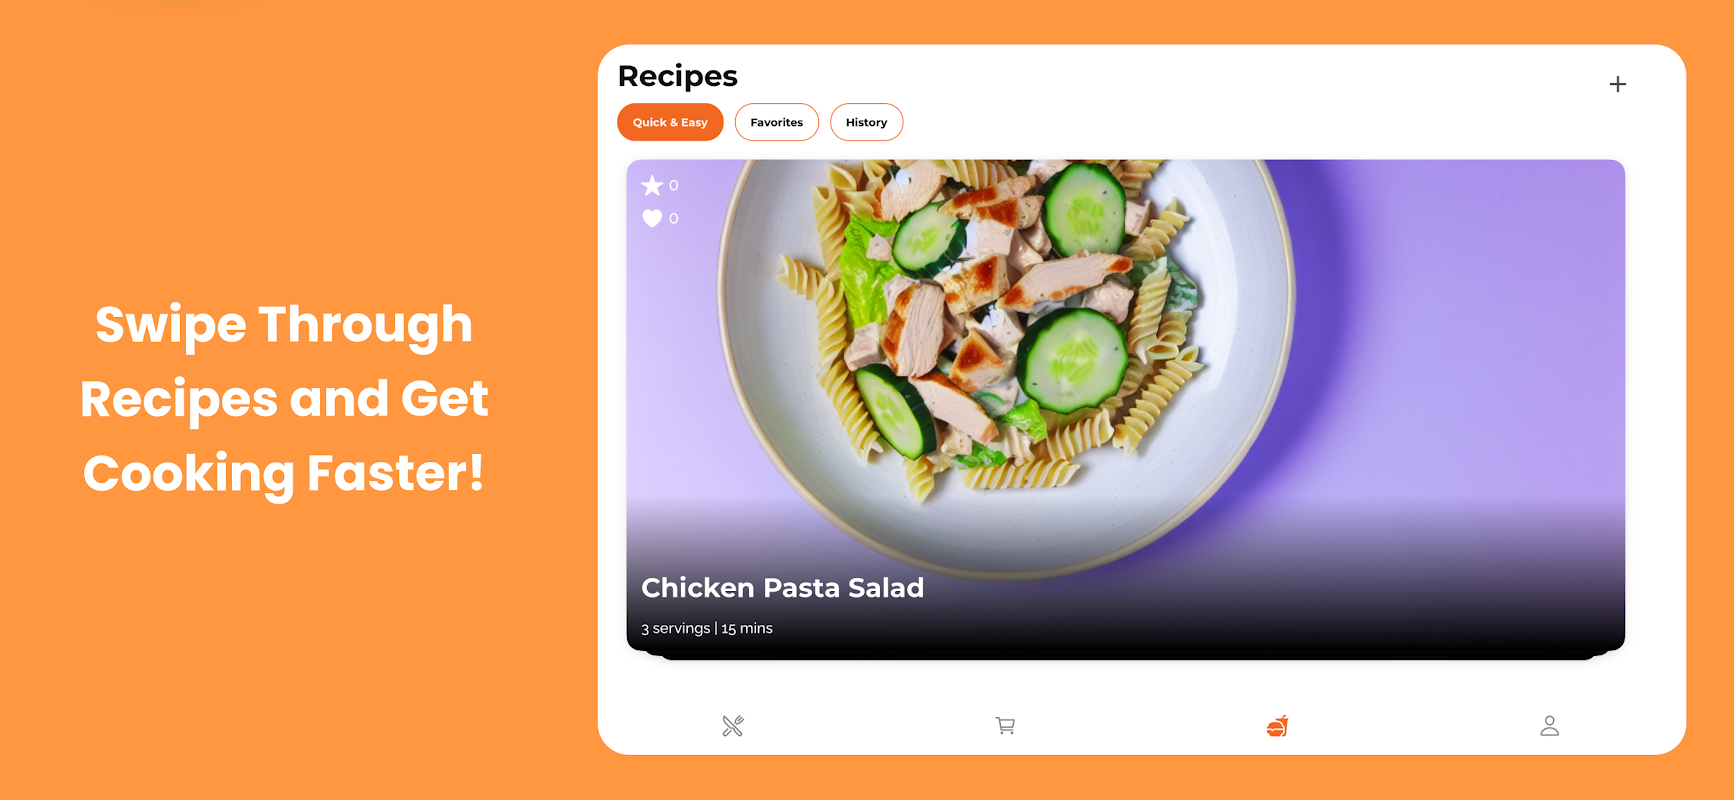Image resolution: width=1734 pixels, height=800 pixels.
Task: Click the 3 servings text
Action: coord(675,628)
